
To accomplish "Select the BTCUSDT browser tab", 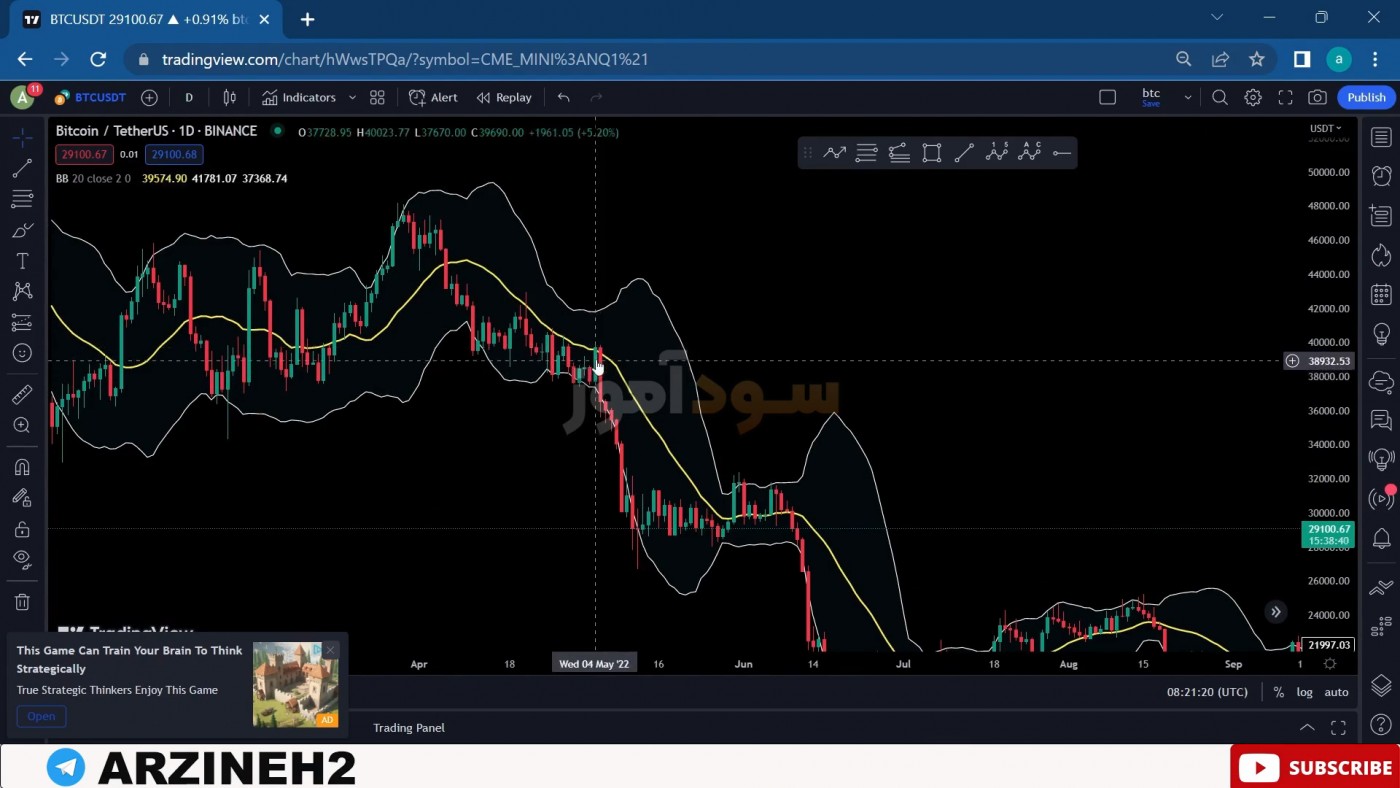I will click(x=148, y=19).
